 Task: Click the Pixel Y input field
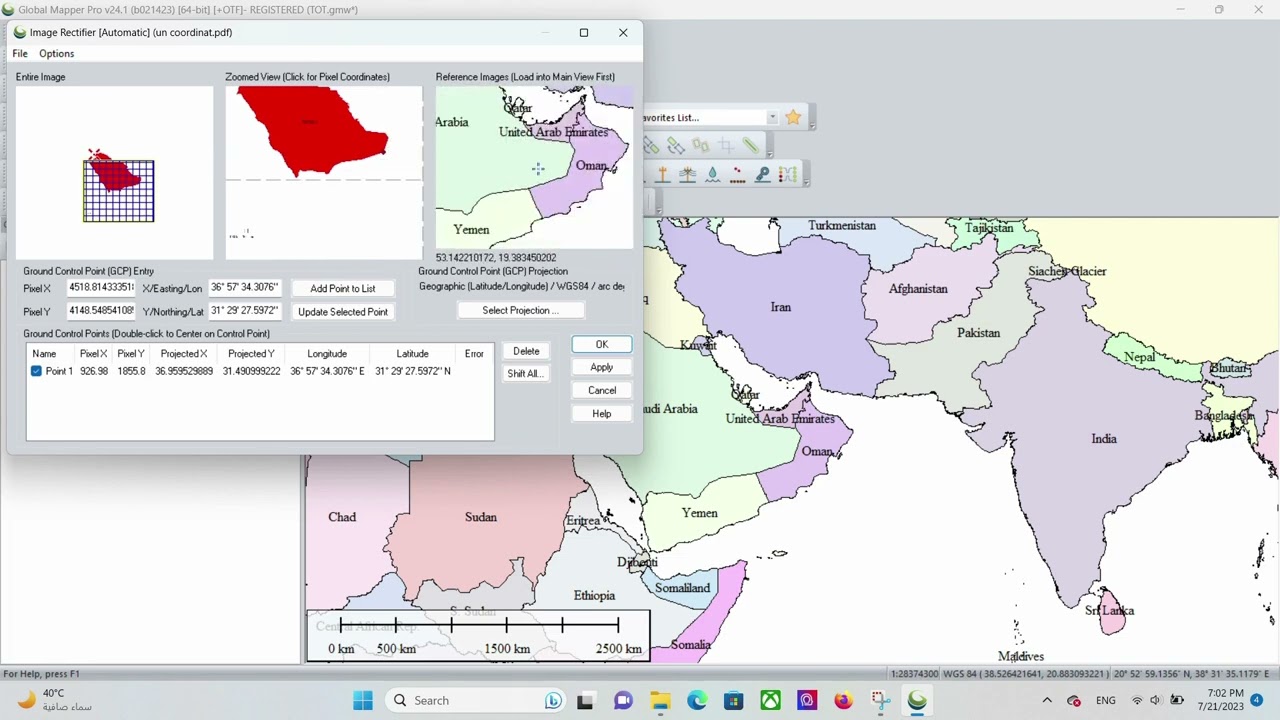pos(100,311)
